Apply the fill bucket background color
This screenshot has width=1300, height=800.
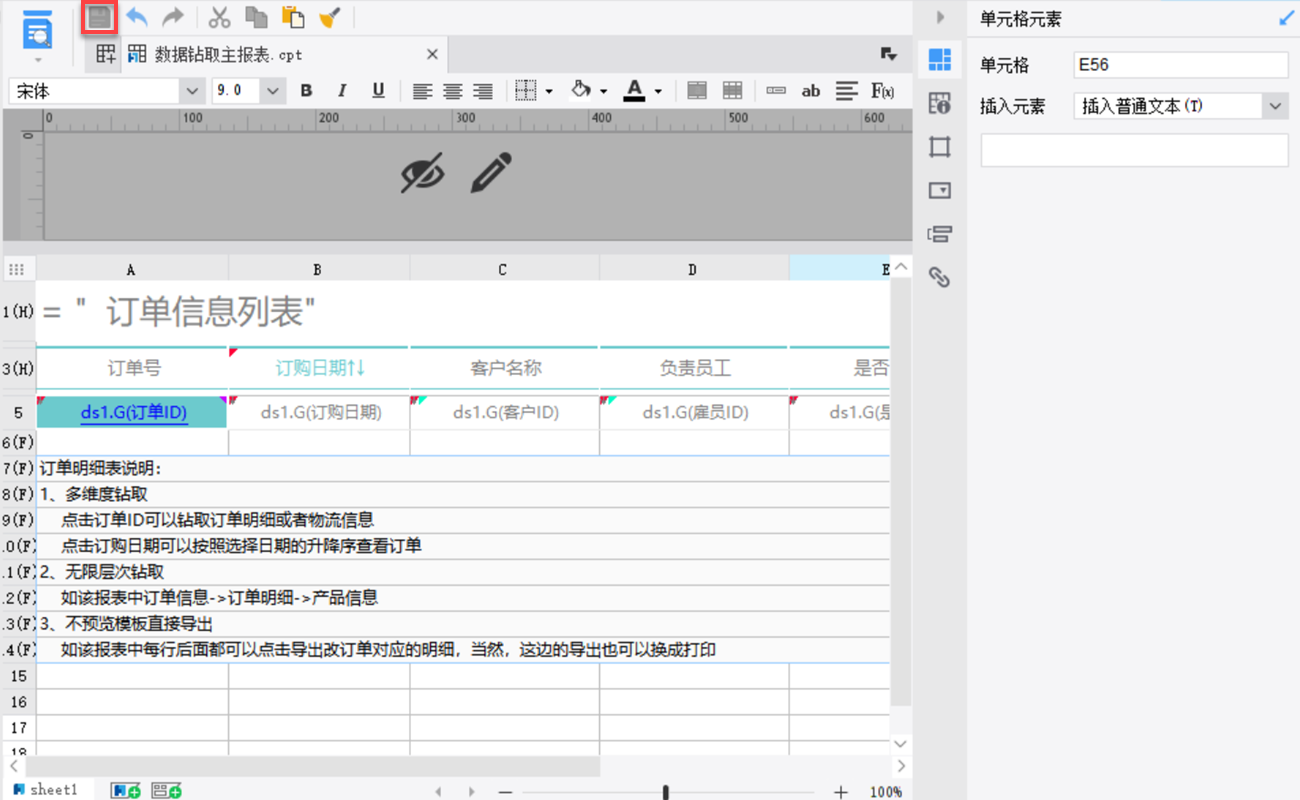pyautogui.click(x=581, y=90)
